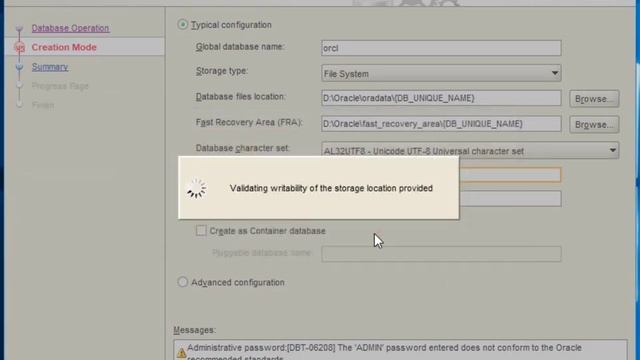Browse for Database files location
The height and width of the screenshot is (360, 640).
[594, 99]
